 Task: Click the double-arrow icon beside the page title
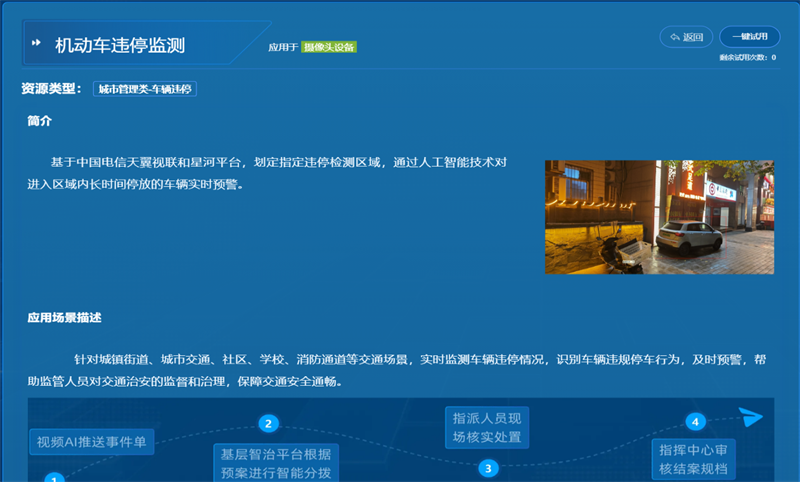(37, 44)
